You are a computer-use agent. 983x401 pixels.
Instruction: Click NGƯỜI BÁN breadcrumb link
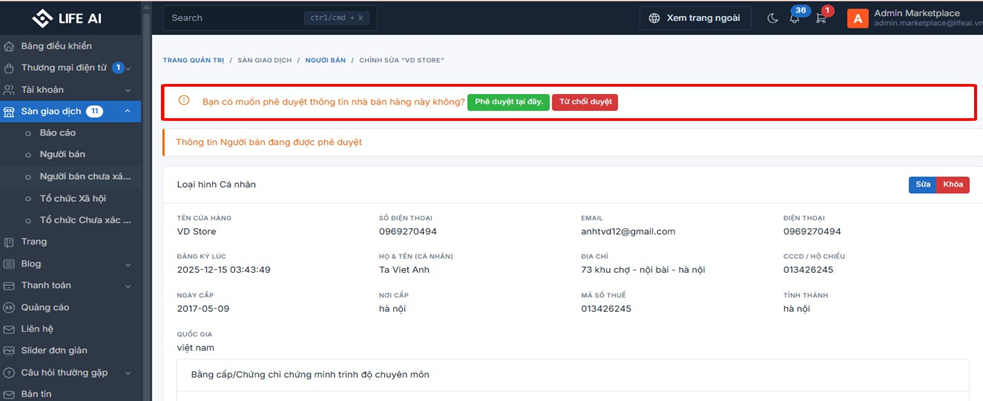[x=325, y=60]
